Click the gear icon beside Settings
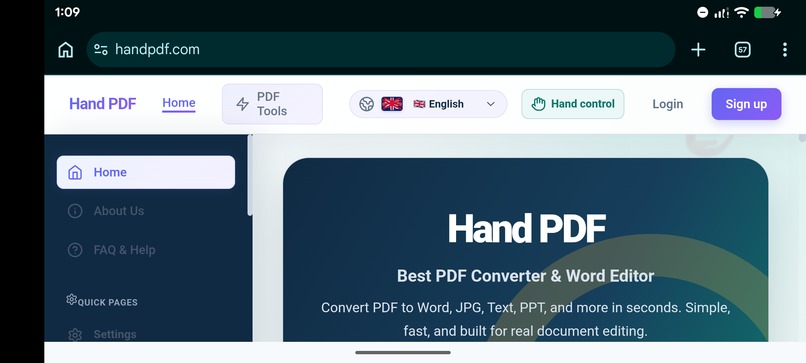 click(x=75, y=335)
